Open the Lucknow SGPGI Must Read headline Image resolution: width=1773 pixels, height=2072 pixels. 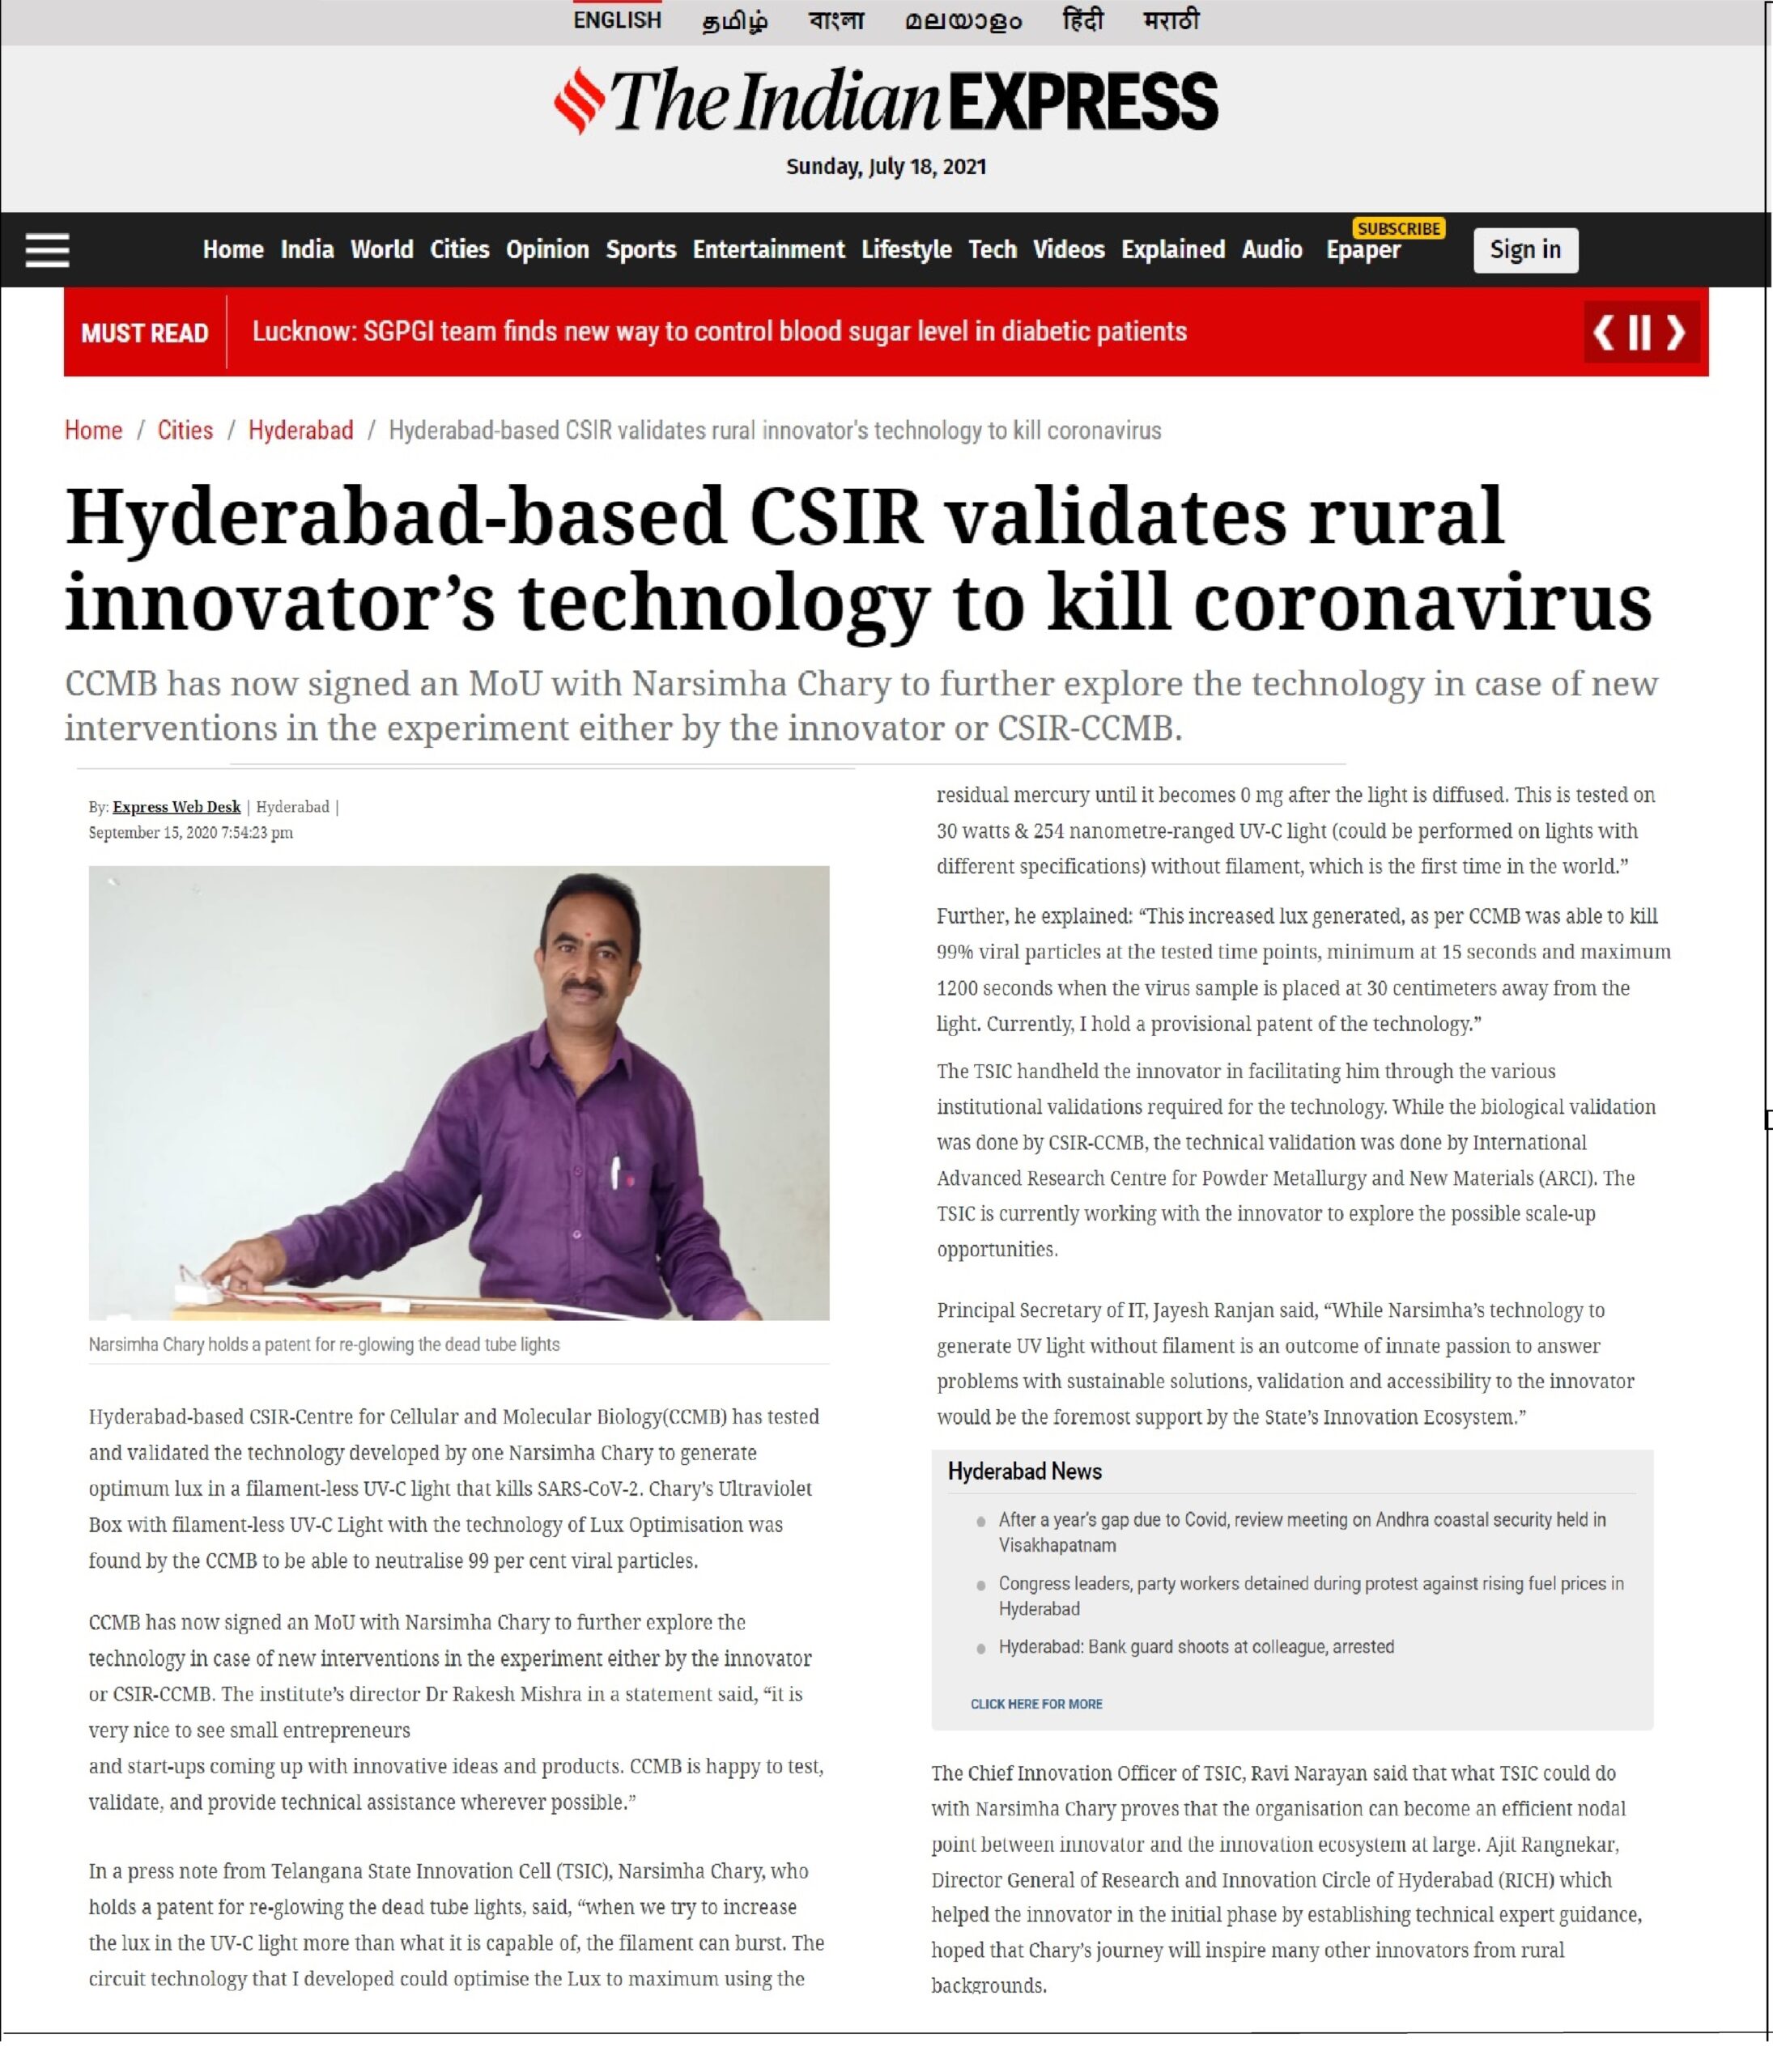(x=719, y=331)
